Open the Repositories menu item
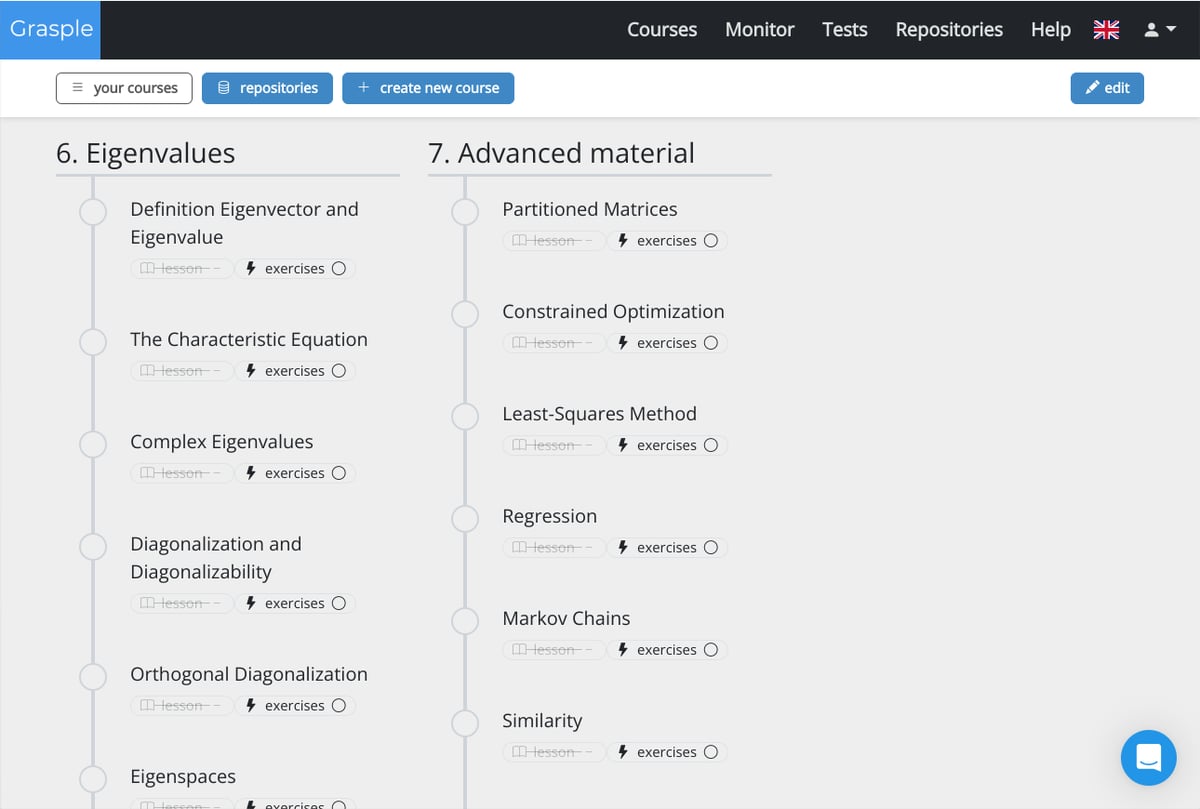 coord(948,30)
